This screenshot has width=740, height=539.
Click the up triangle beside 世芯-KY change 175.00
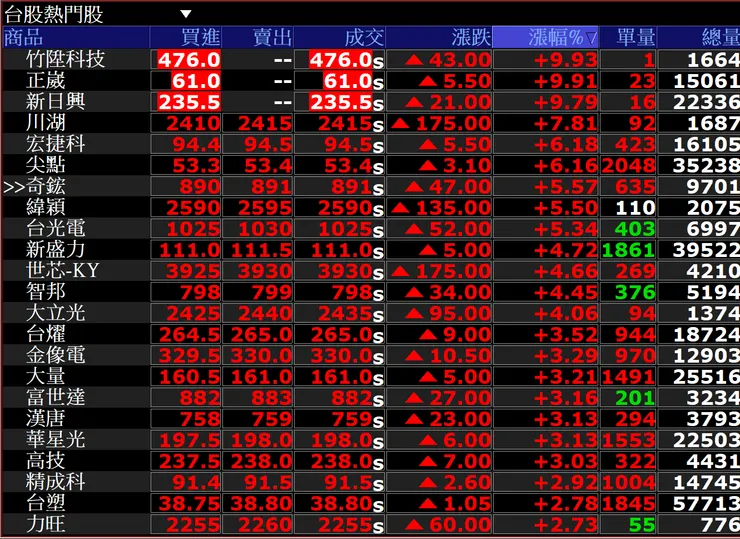click(400, 271)
